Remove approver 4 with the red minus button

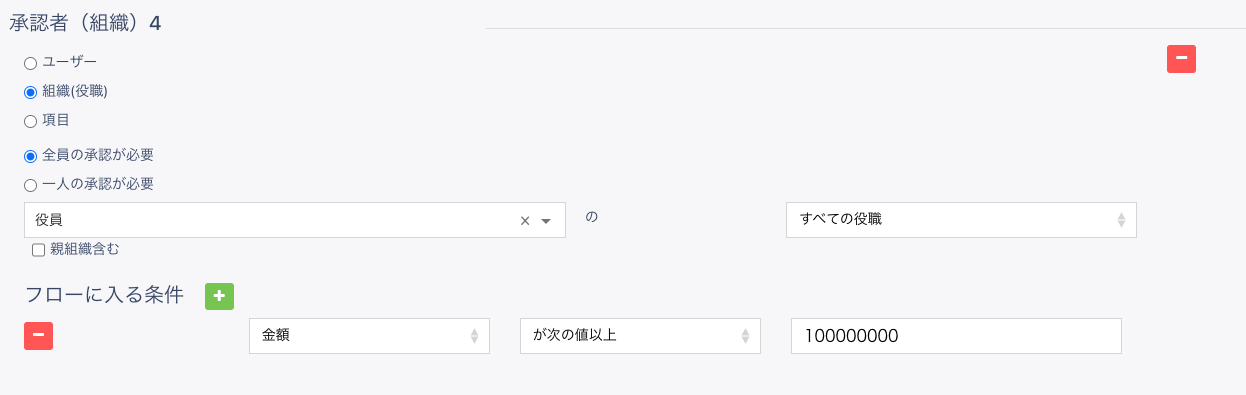point(1181,59)
